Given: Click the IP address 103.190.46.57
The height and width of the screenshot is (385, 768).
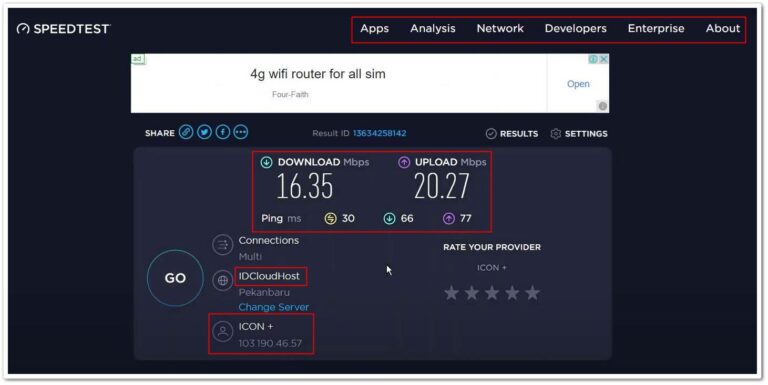Looking at the screenshot, I should (x=270, y=343).
